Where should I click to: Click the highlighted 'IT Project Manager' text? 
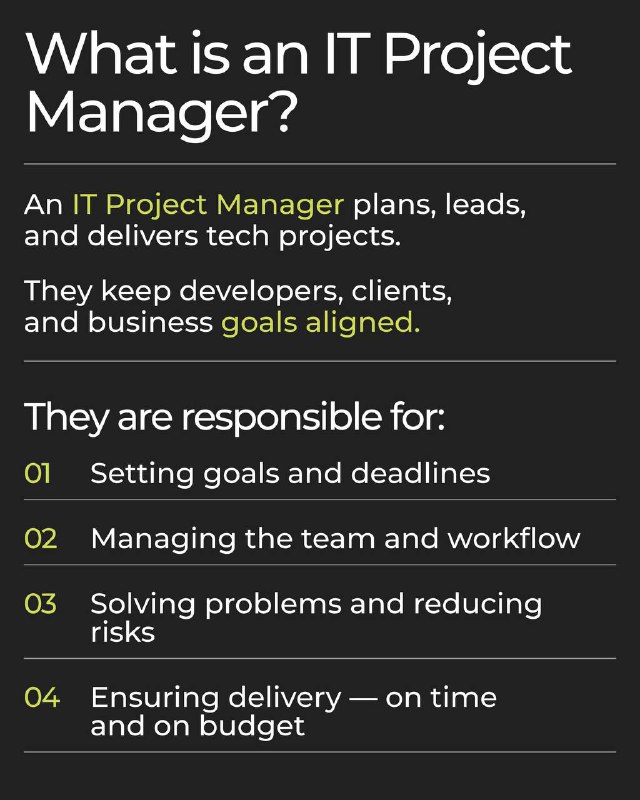pyautogui.click(x=208, y=205)
